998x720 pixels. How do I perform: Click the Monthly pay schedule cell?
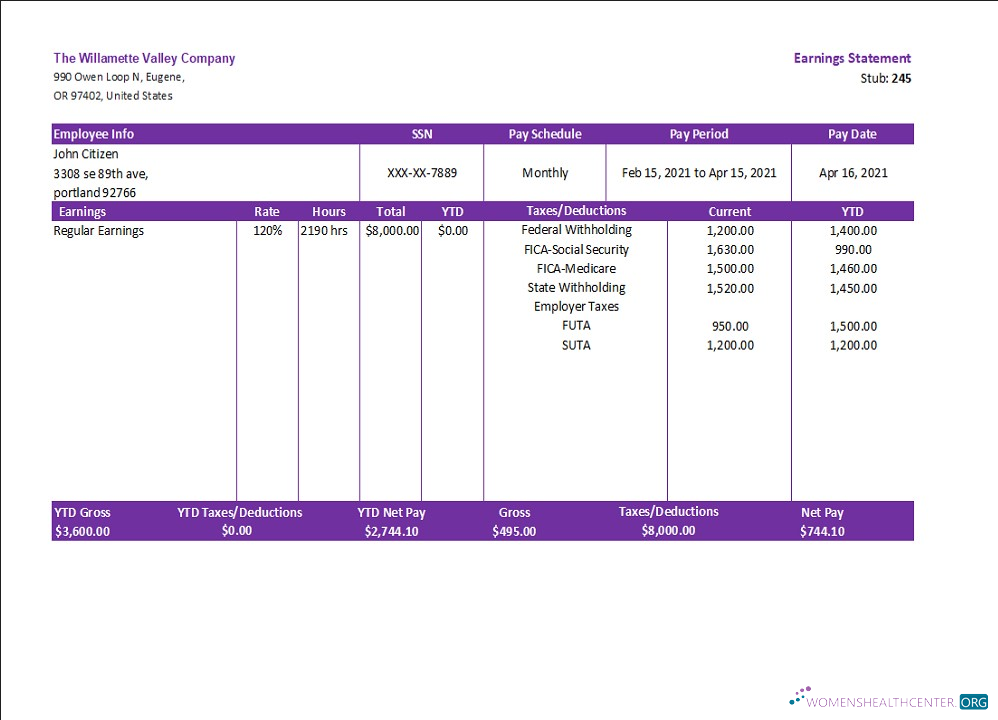coord(545,173)
